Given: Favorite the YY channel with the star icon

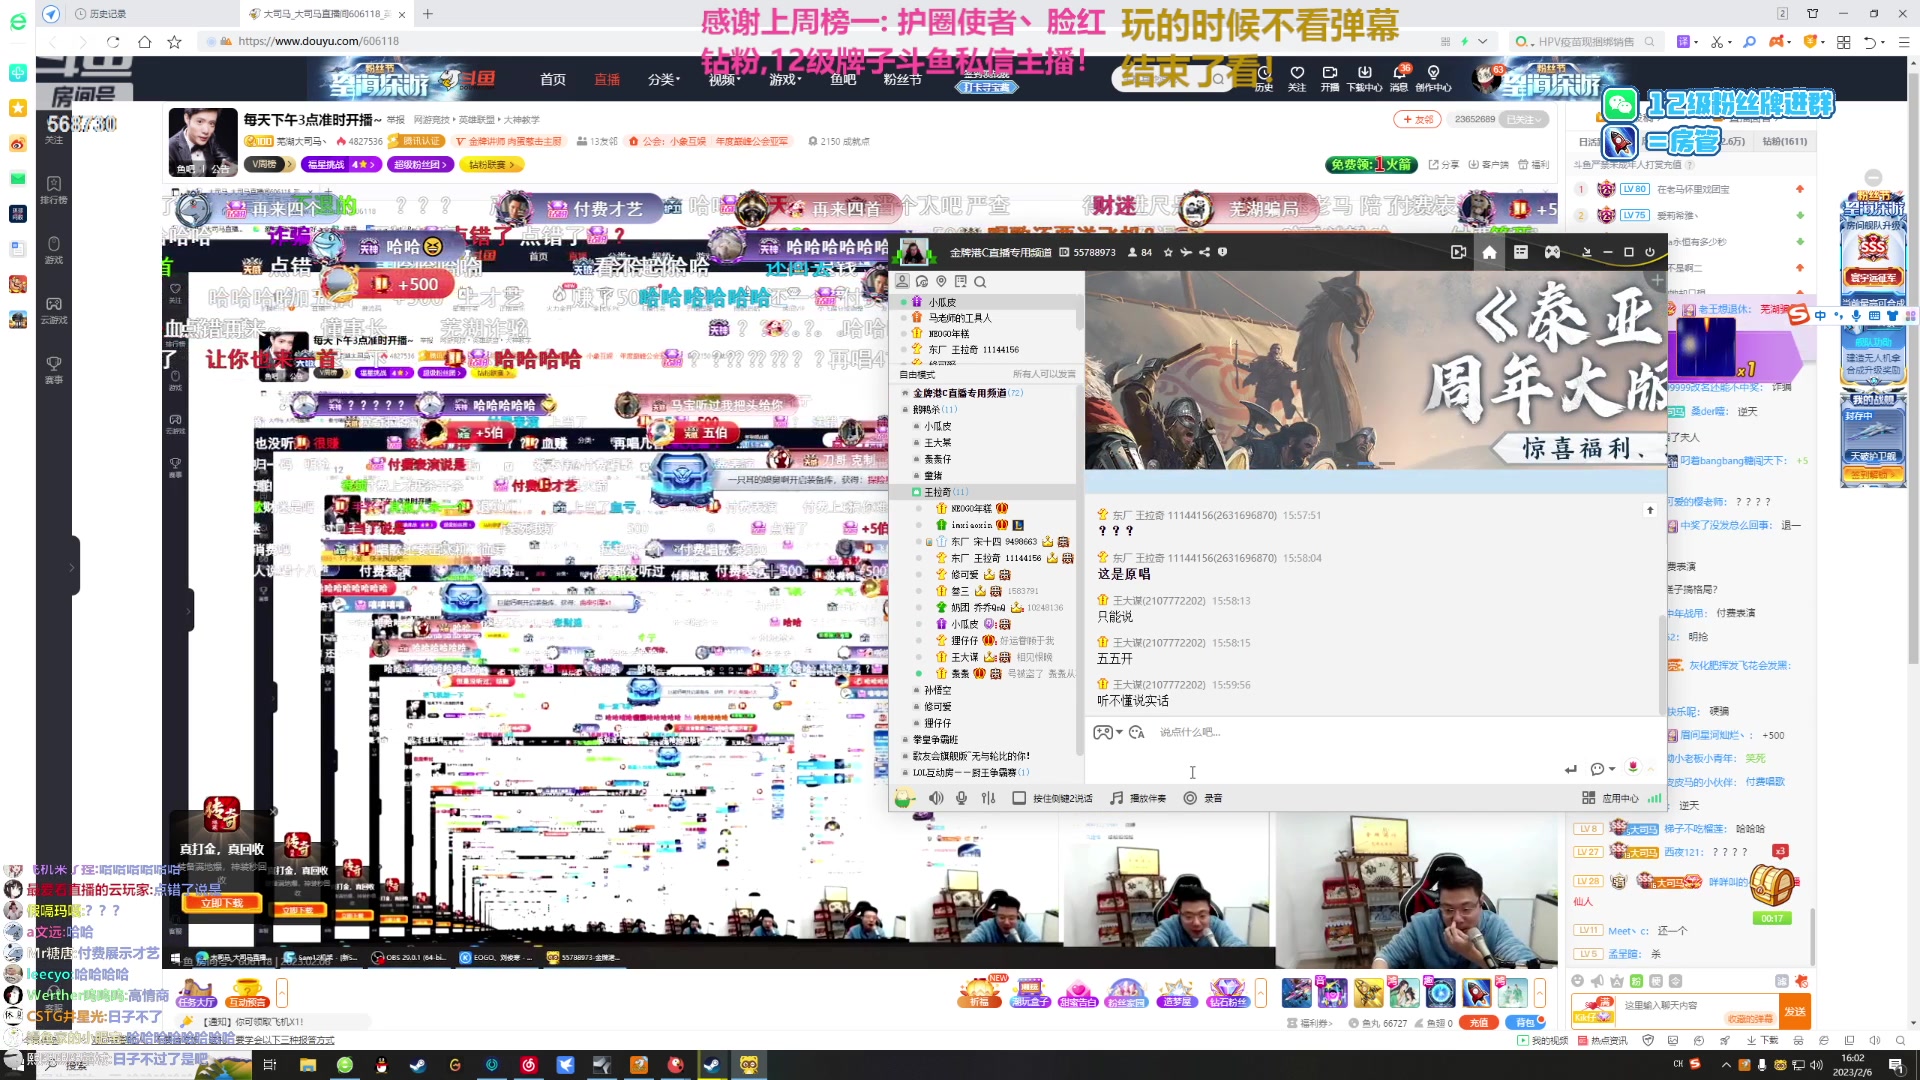Looking at the screenshot, I should (1168, 252).
